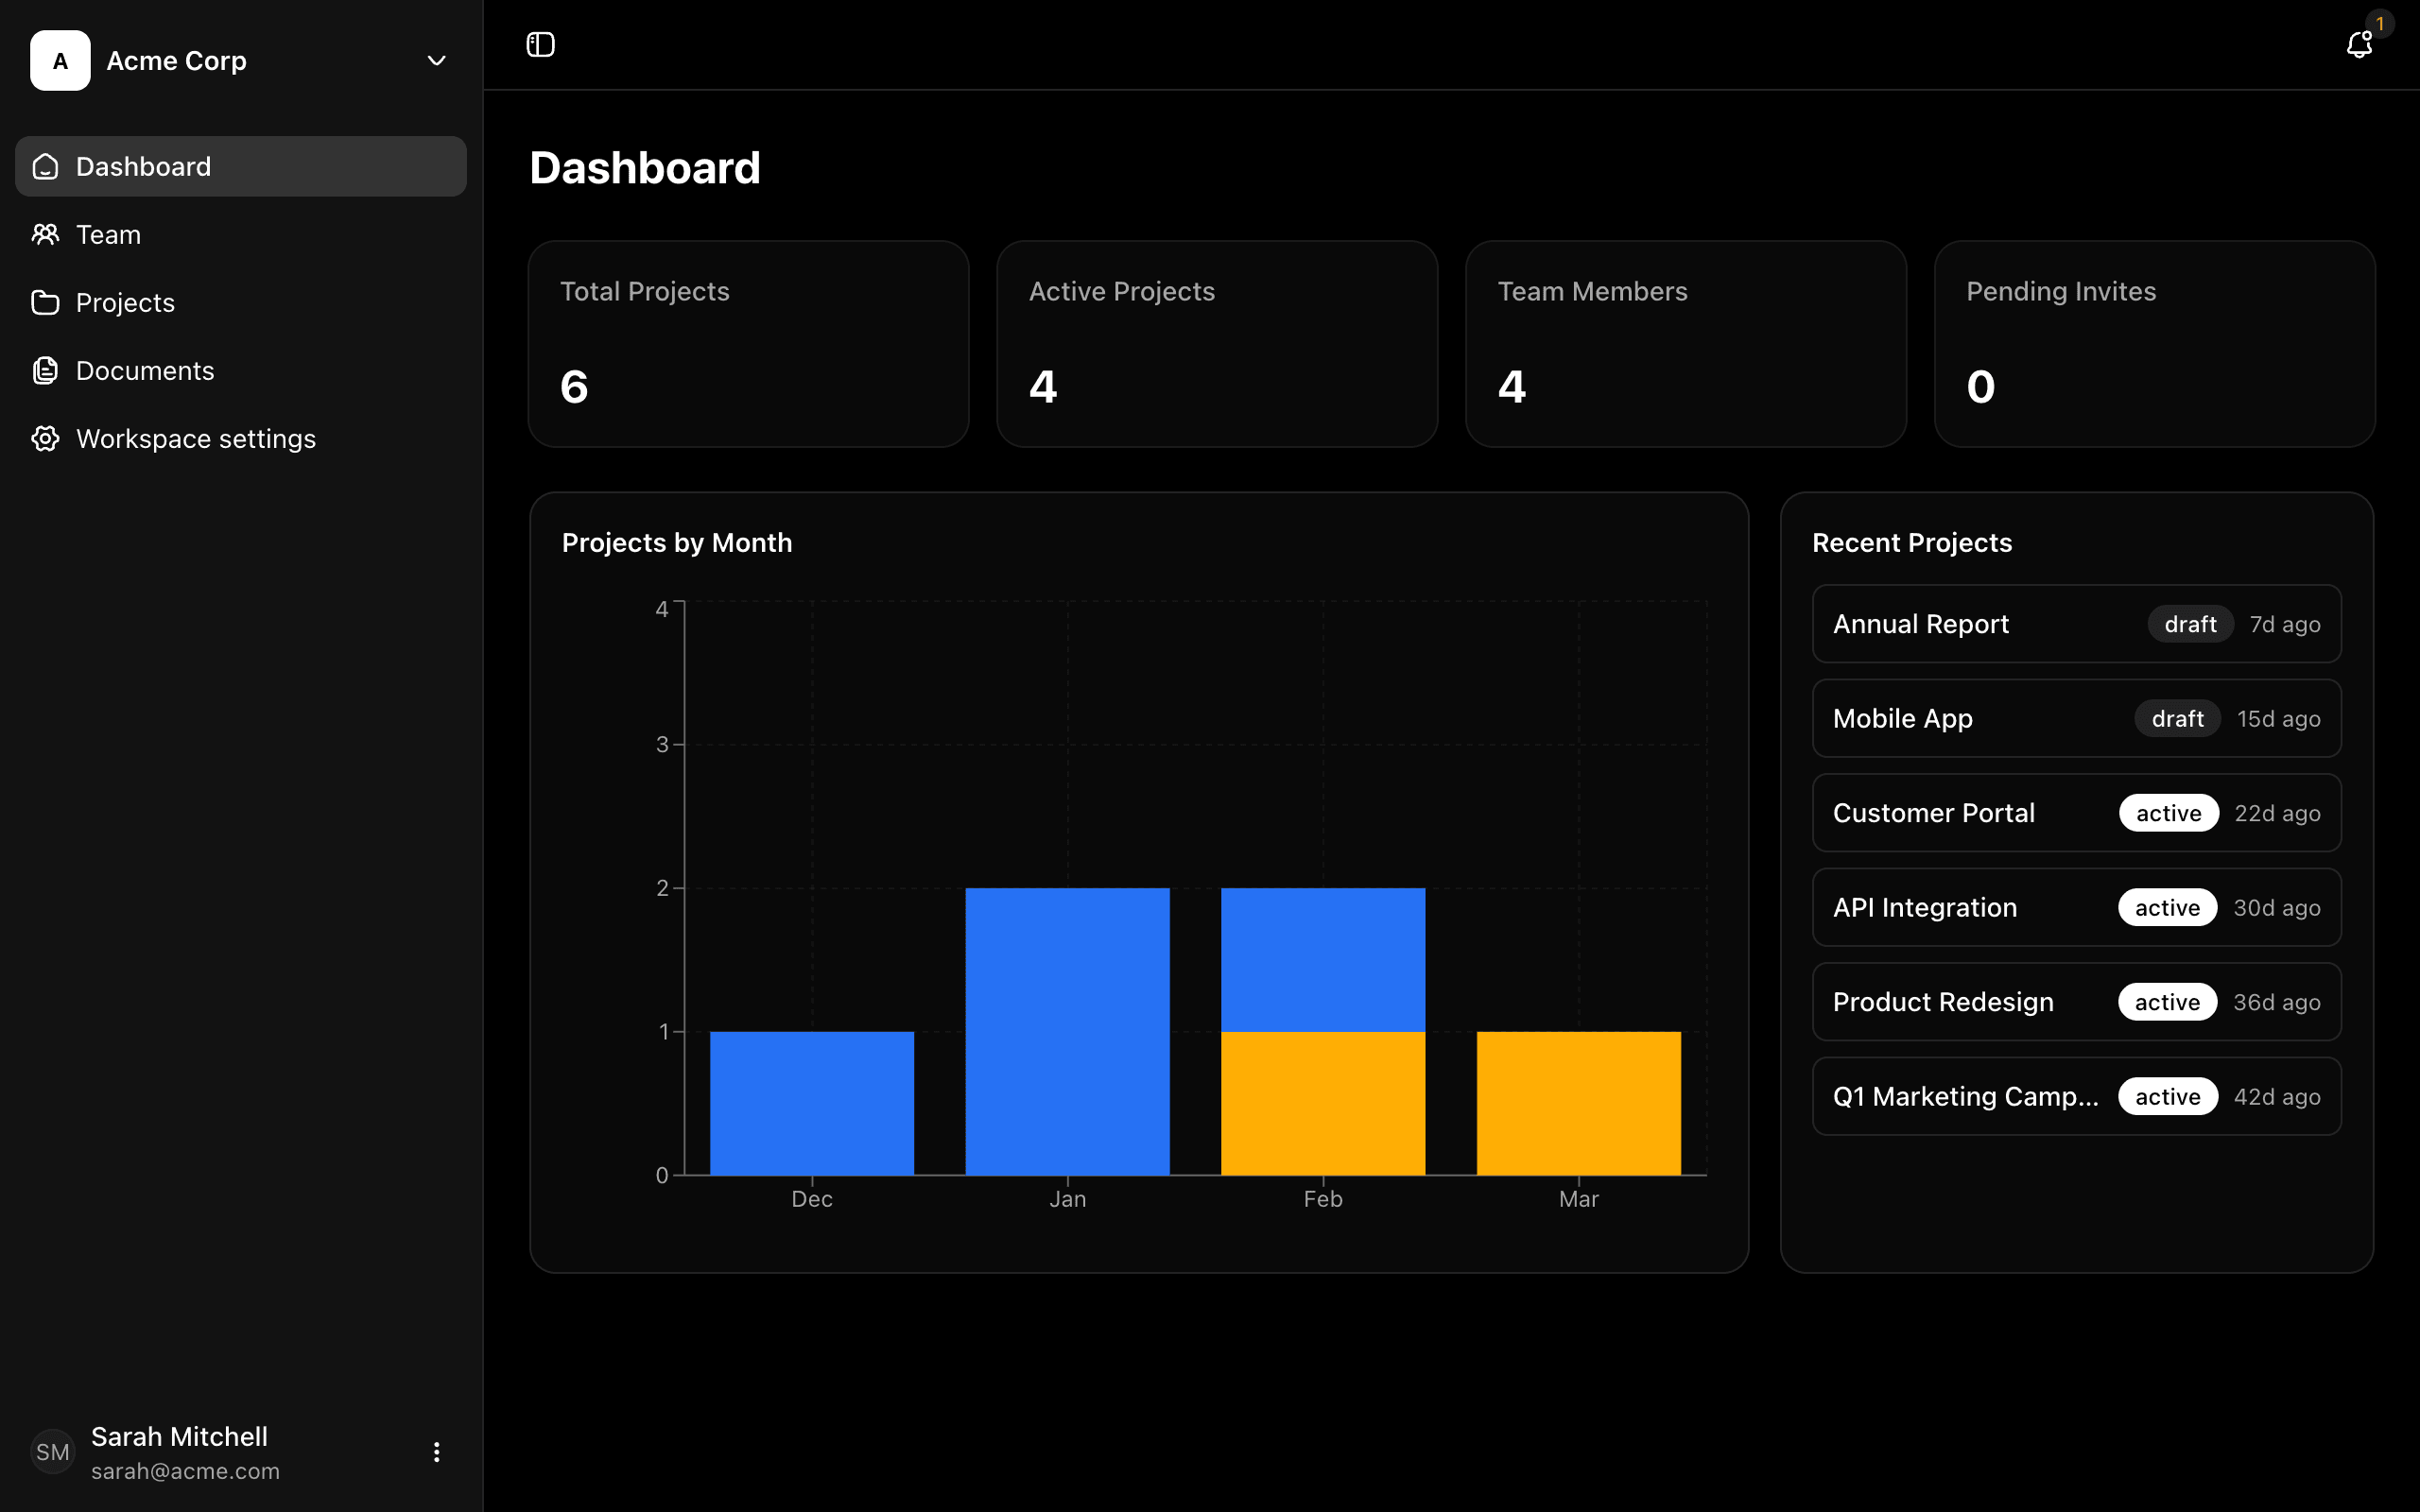Open the Acme Corp workspace switcher chevron
The height and width of the screenshot is (1512, 2420).
tap(436, 61)
